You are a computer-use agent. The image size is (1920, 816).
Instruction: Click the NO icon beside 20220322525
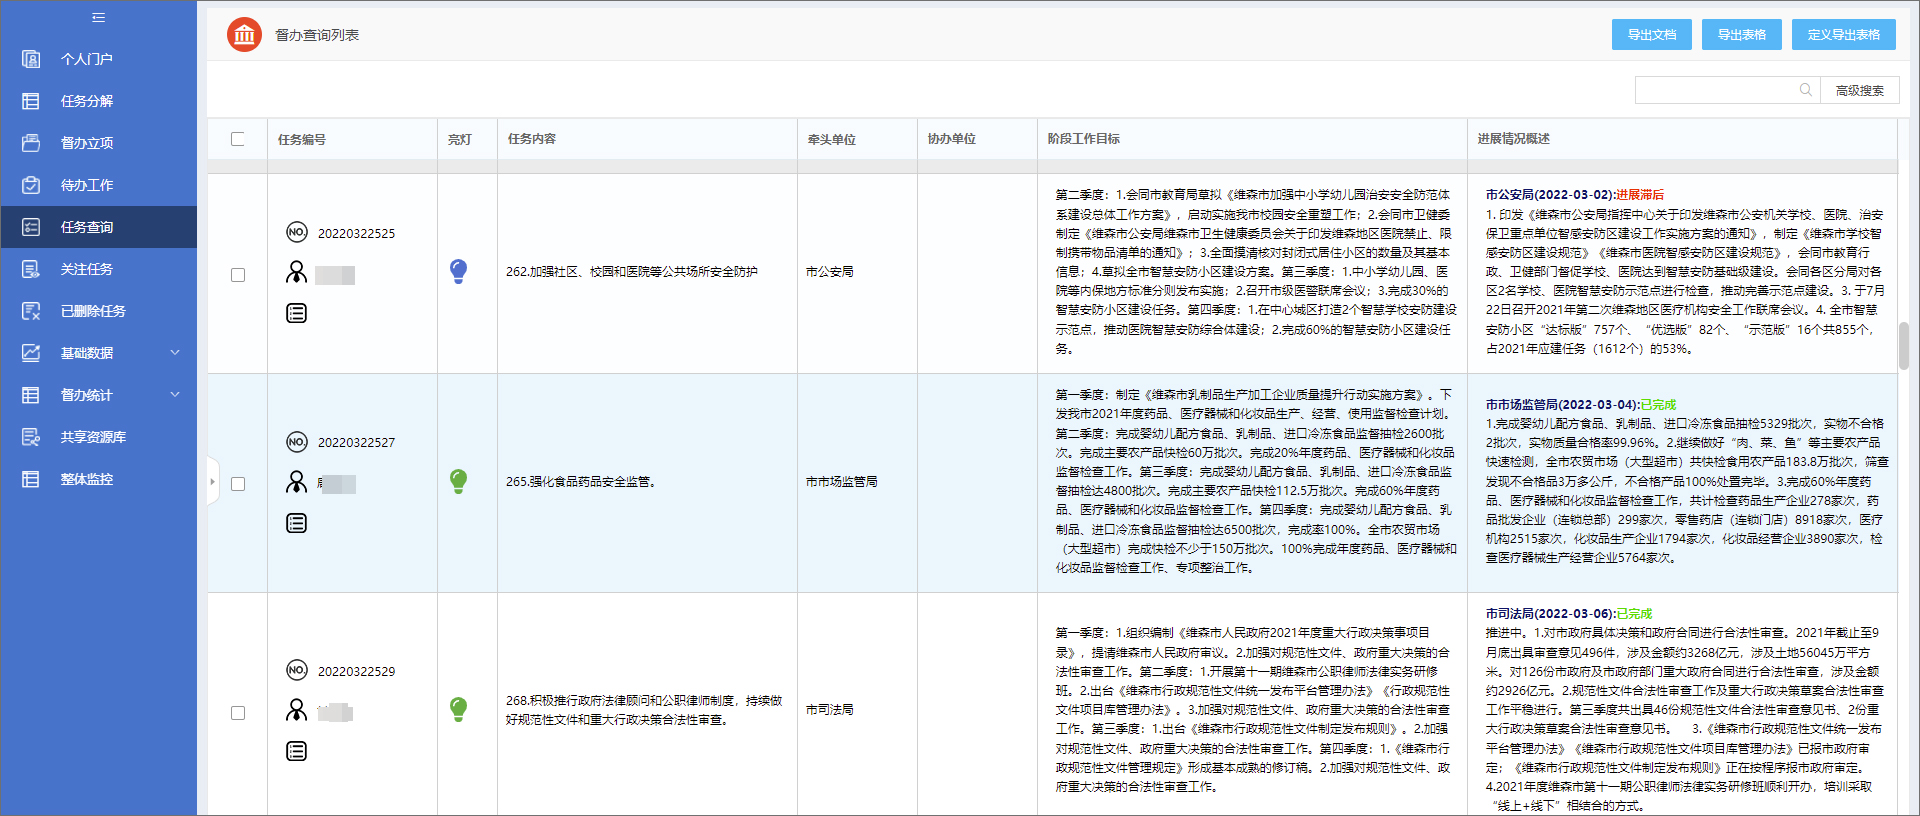(296, 233)
